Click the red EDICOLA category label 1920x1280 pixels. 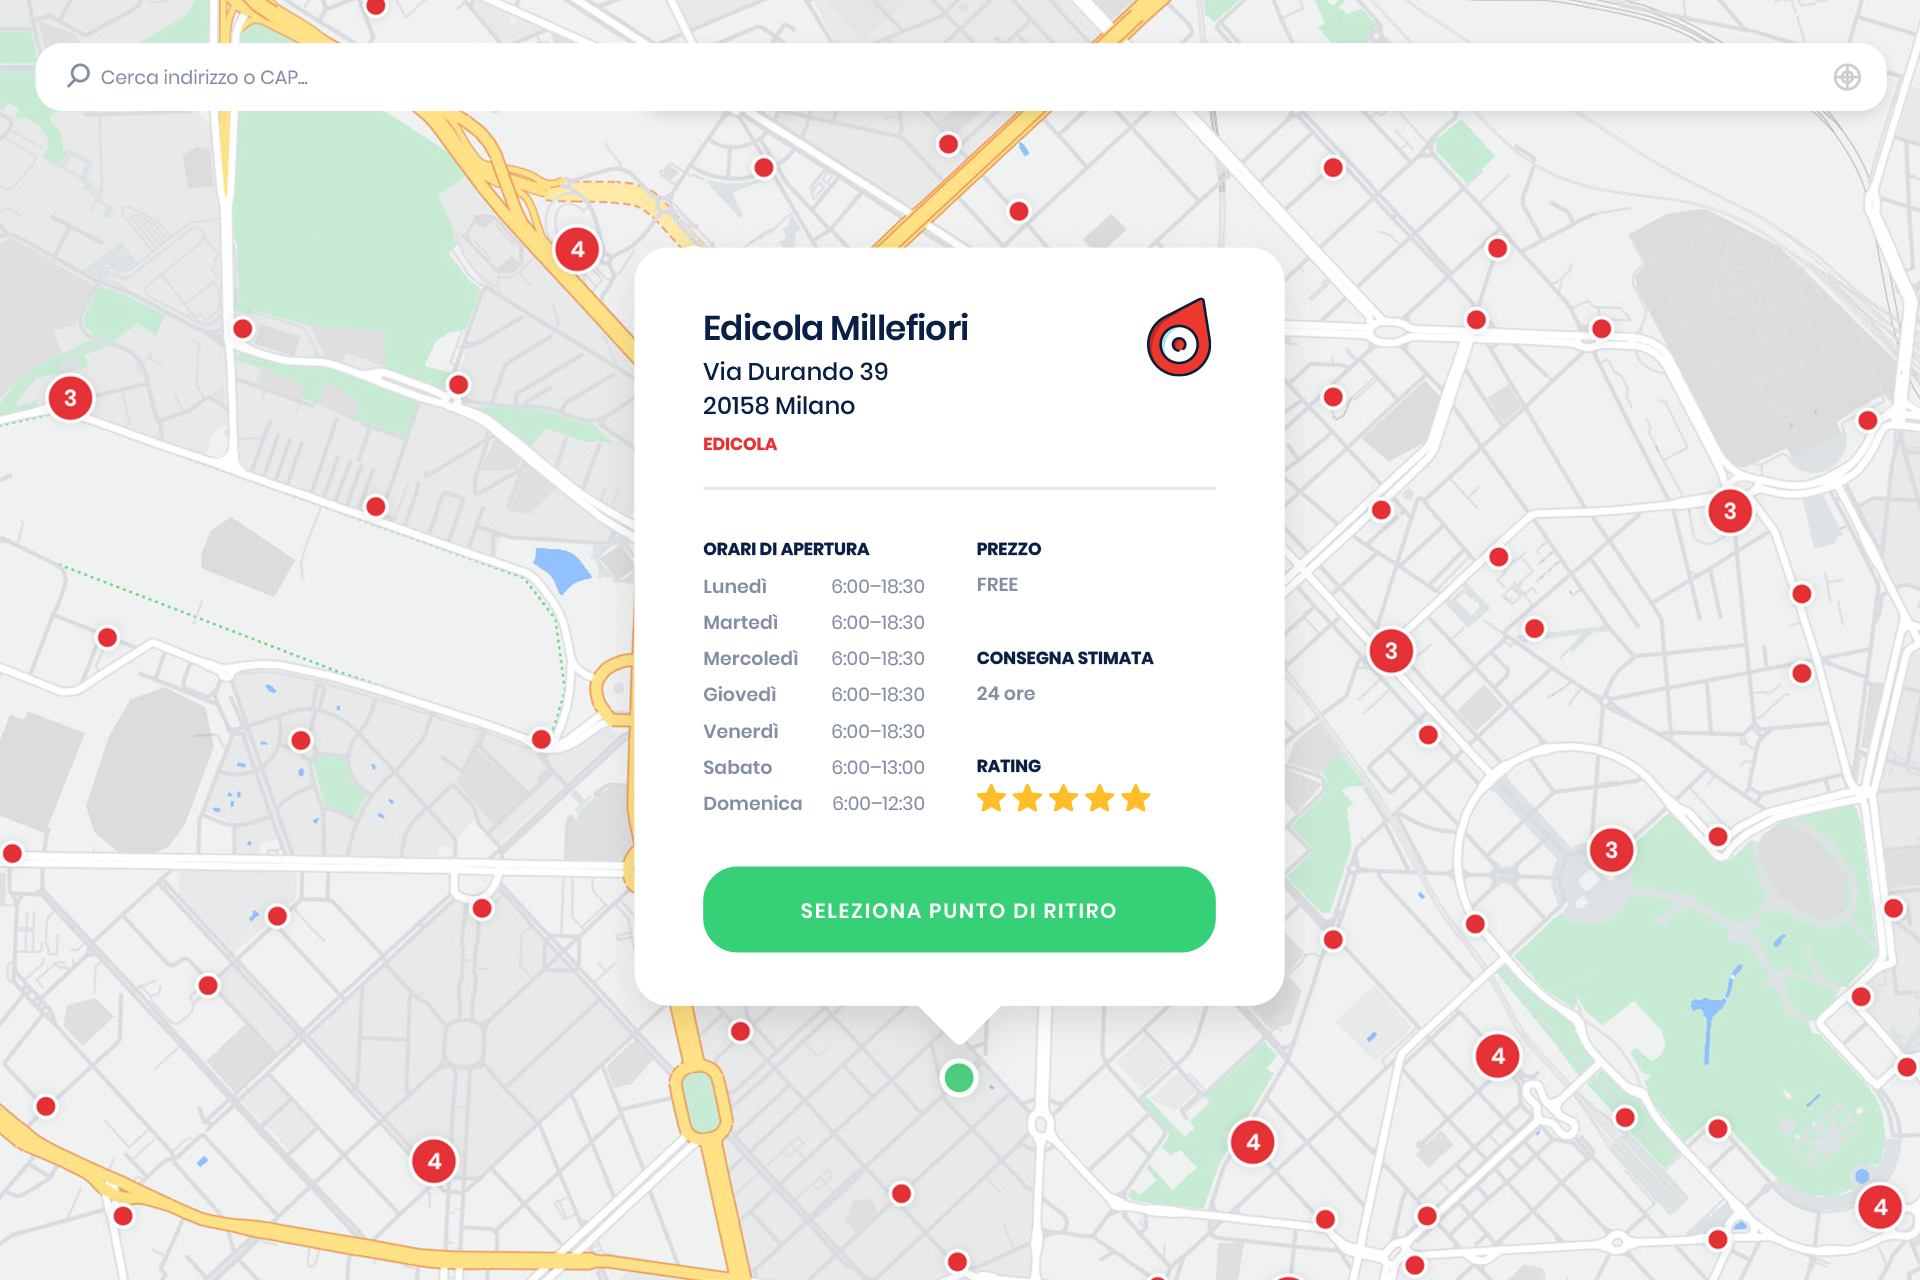click(x=739, y=444)
